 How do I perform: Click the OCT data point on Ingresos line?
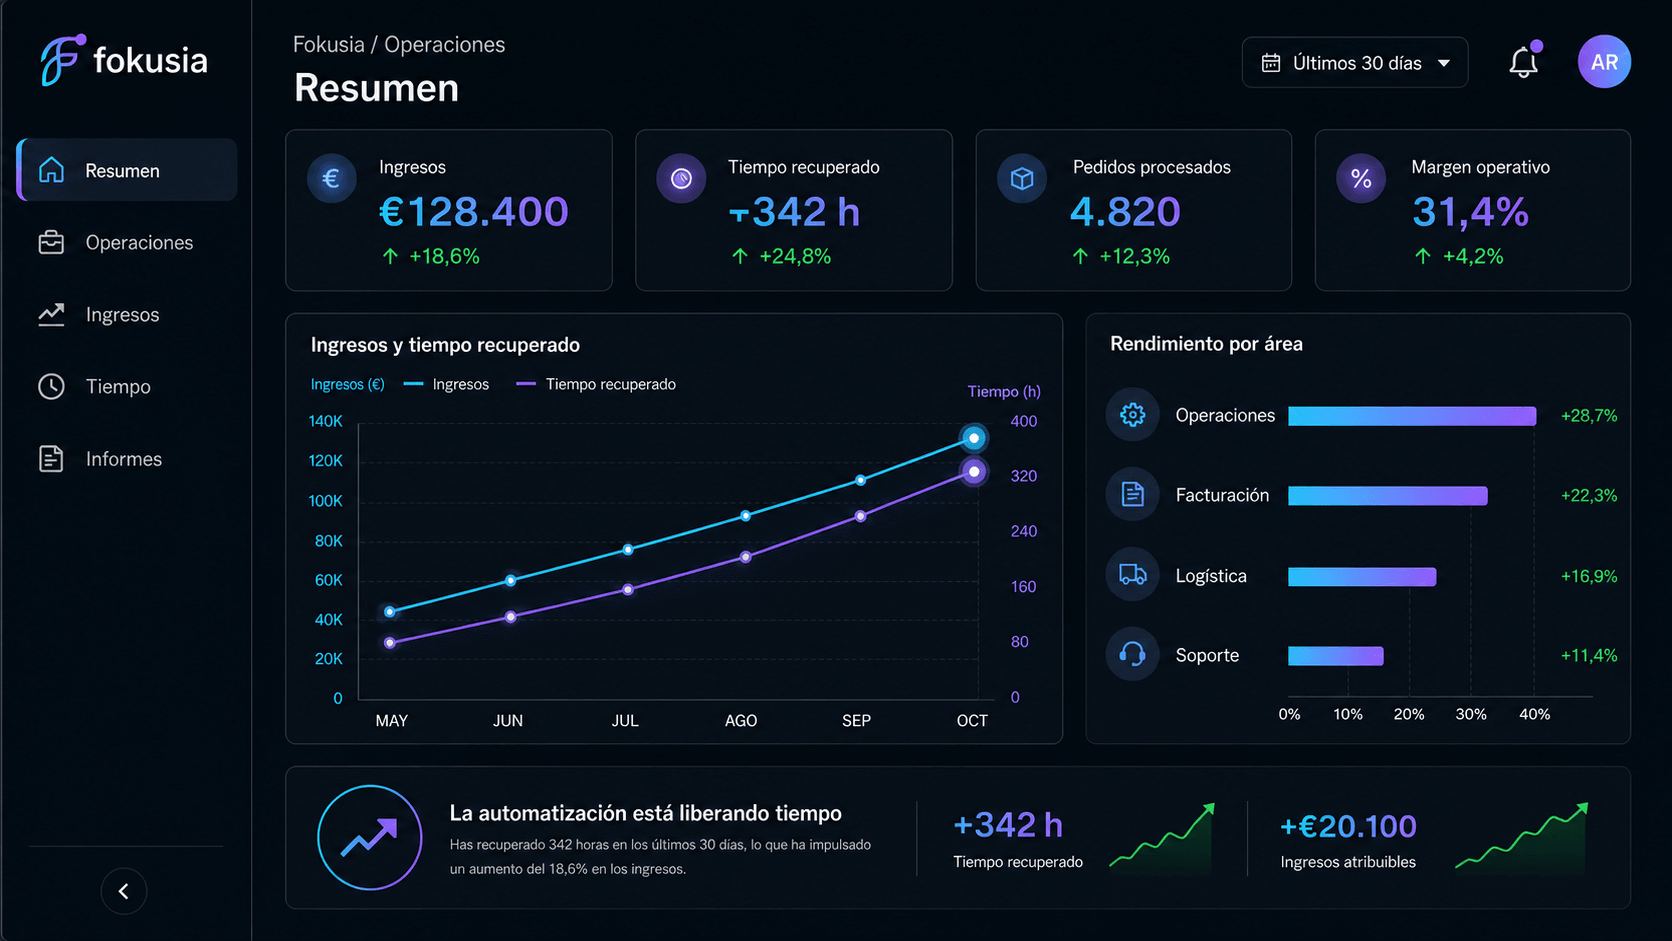pos(973,438)
